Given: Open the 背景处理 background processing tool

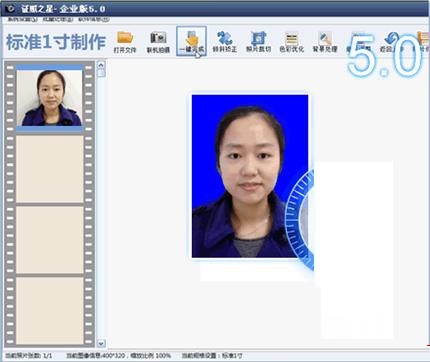Looking at the screenshot, I should pyautogui.click(x=325, y=42).
